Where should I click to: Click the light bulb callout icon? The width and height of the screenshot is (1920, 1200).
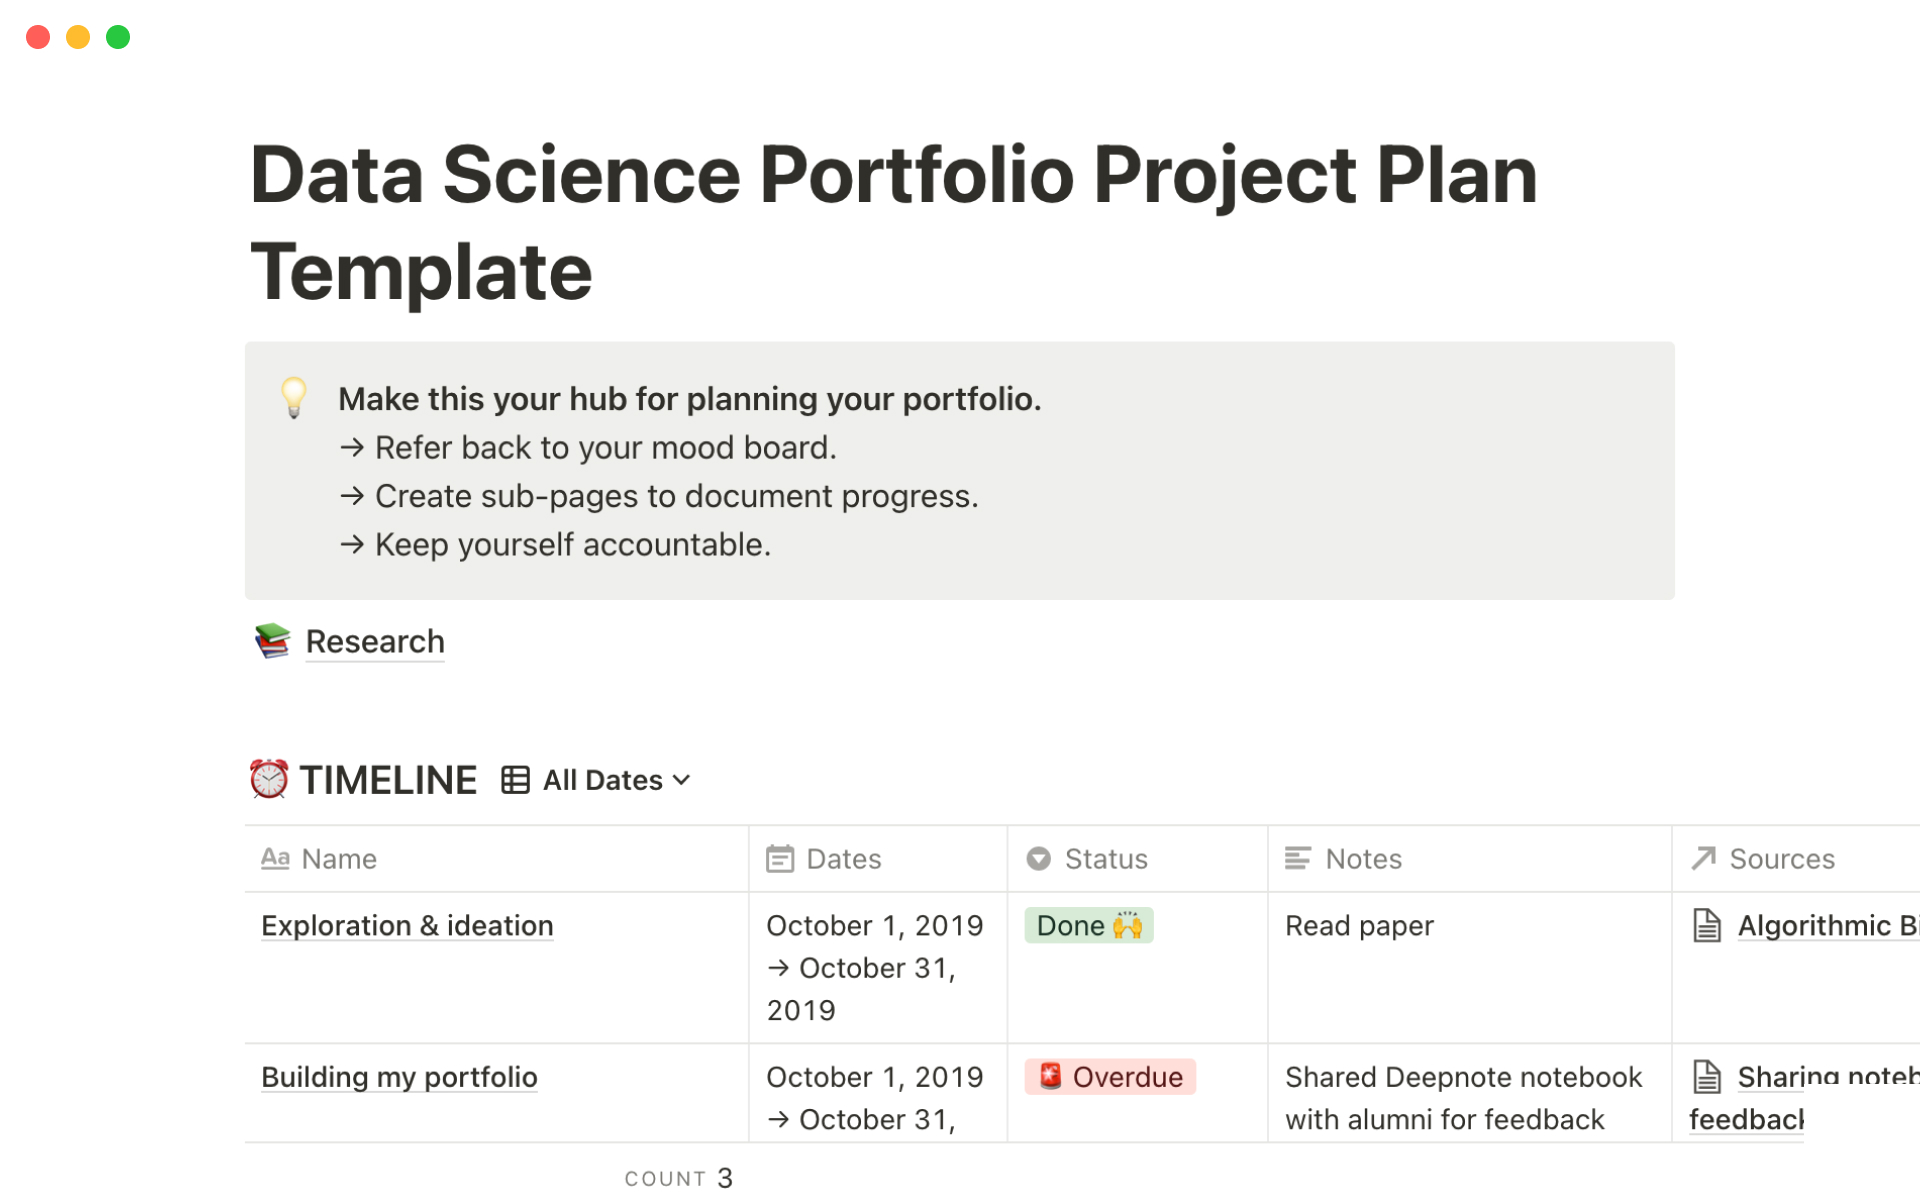294,397
